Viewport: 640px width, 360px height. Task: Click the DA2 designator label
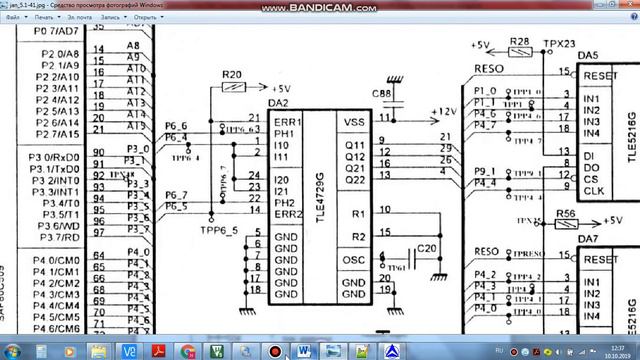pyautogui.click(x=278, y=103)
